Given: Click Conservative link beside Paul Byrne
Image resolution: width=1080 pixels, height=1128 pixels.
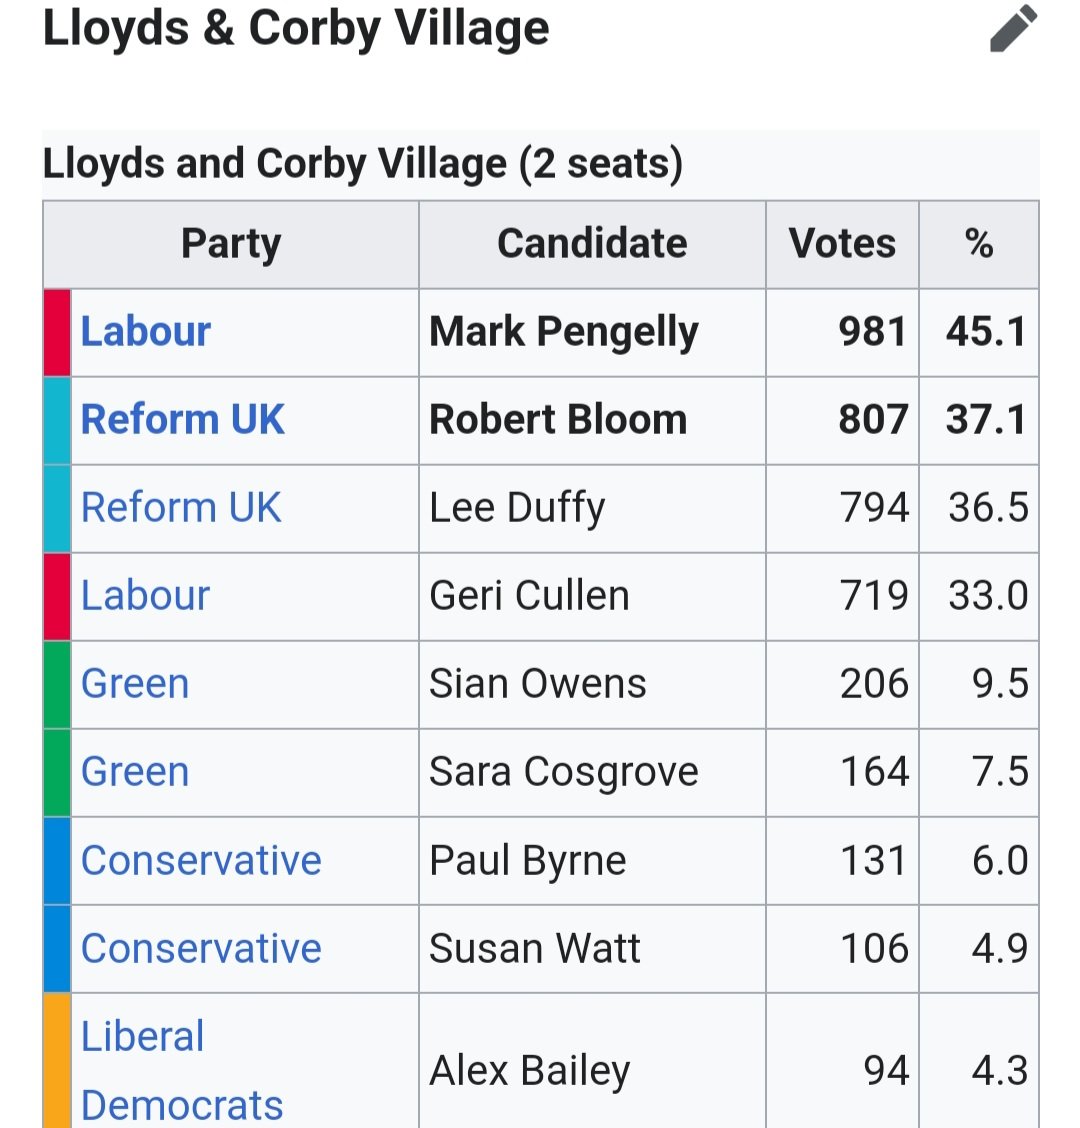Looking at the screenshot, I should point(201,860).
